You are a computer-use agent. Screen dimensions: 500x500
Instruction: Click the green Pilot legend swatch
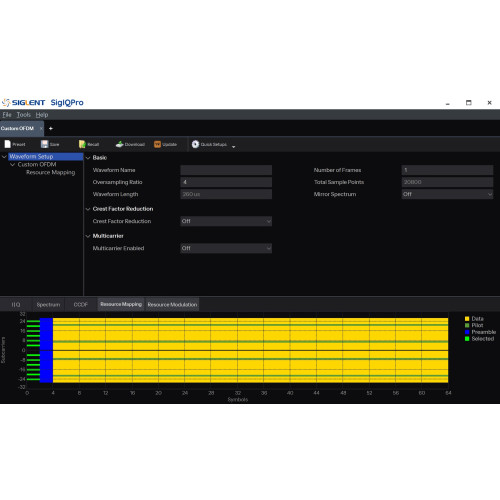pos(467,325)
